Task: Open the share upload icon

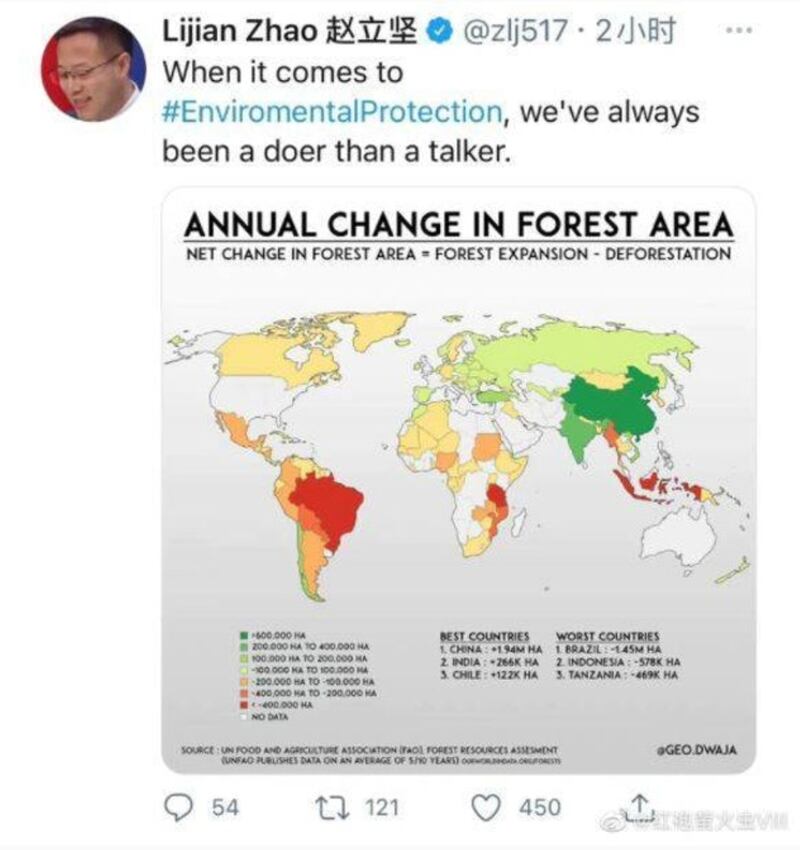Action: [x=639, y=806]
